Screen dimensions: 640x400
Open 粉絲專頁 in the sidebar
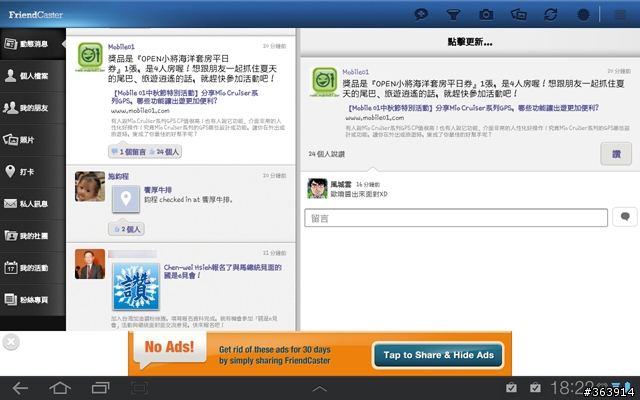pos(33,300)
